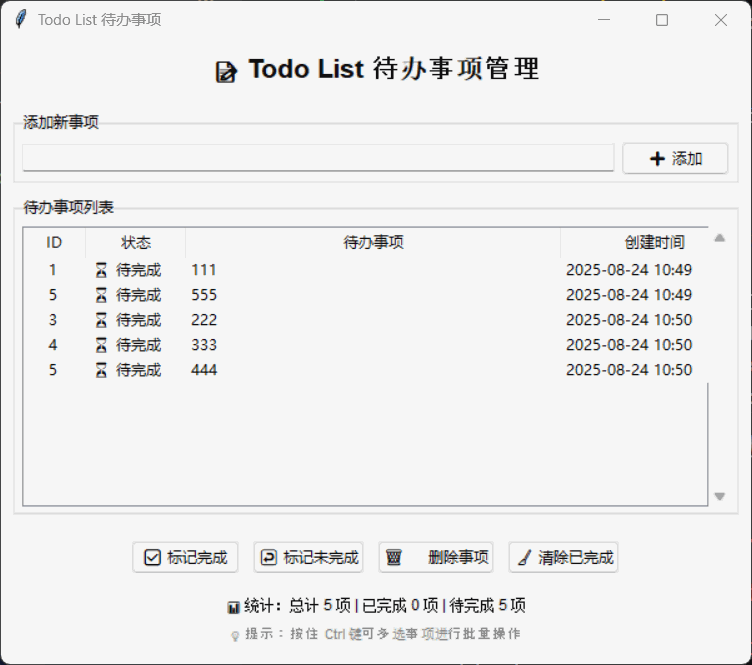Click the bar chart icon before 统计
This screenshot has height=665, width=752.
(x=234, y=607)
